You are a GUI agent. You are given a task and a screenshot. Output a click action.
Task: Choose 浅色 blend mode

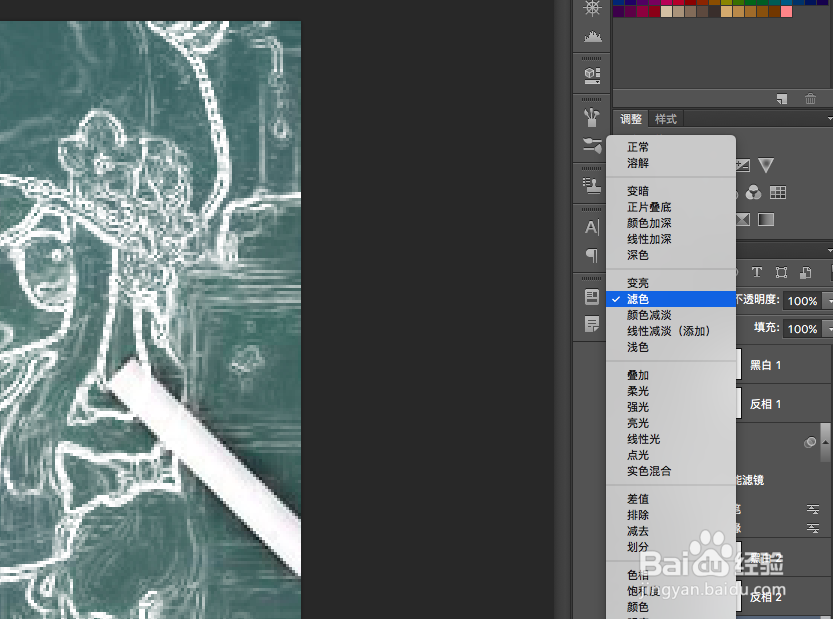pyautogui.click(x=671, y=347)
